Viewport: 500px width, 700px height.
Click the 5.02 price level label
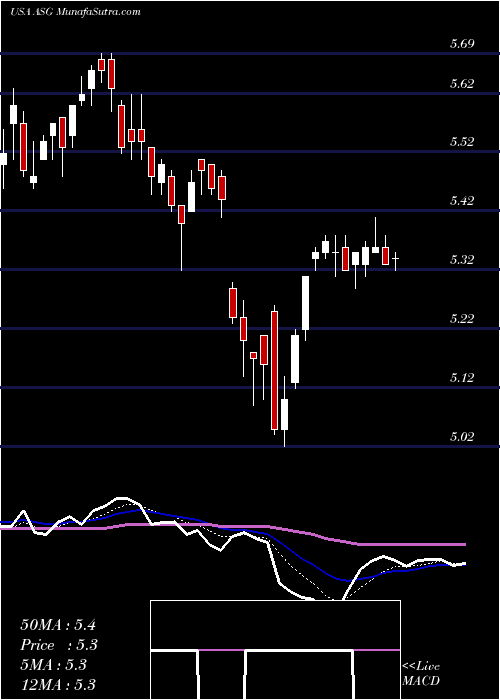462,436
